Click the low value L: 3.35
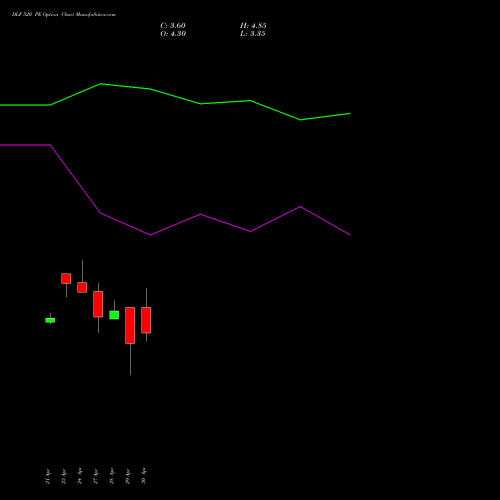 click(x=253, y=34)
